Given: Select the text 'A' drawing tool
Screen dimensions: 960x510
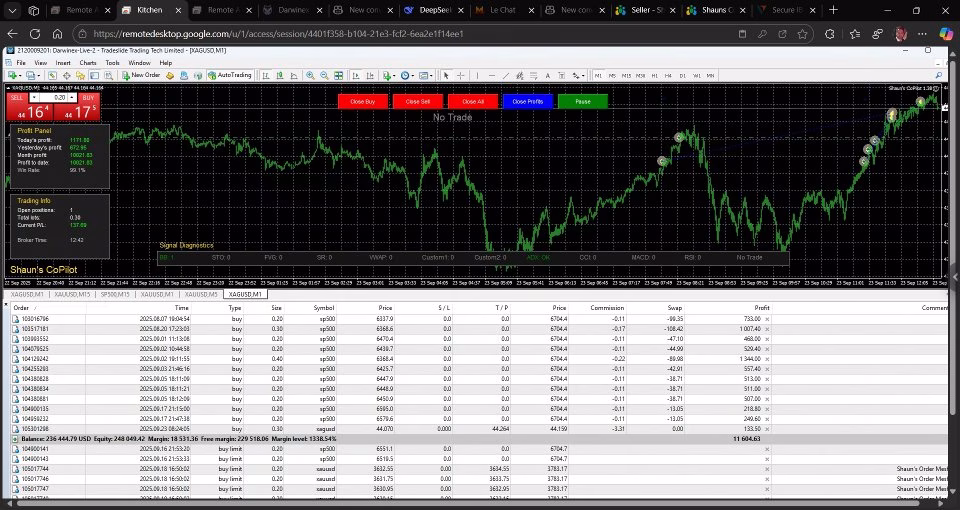Looking at the screenshot, I should tap(547, 75).
